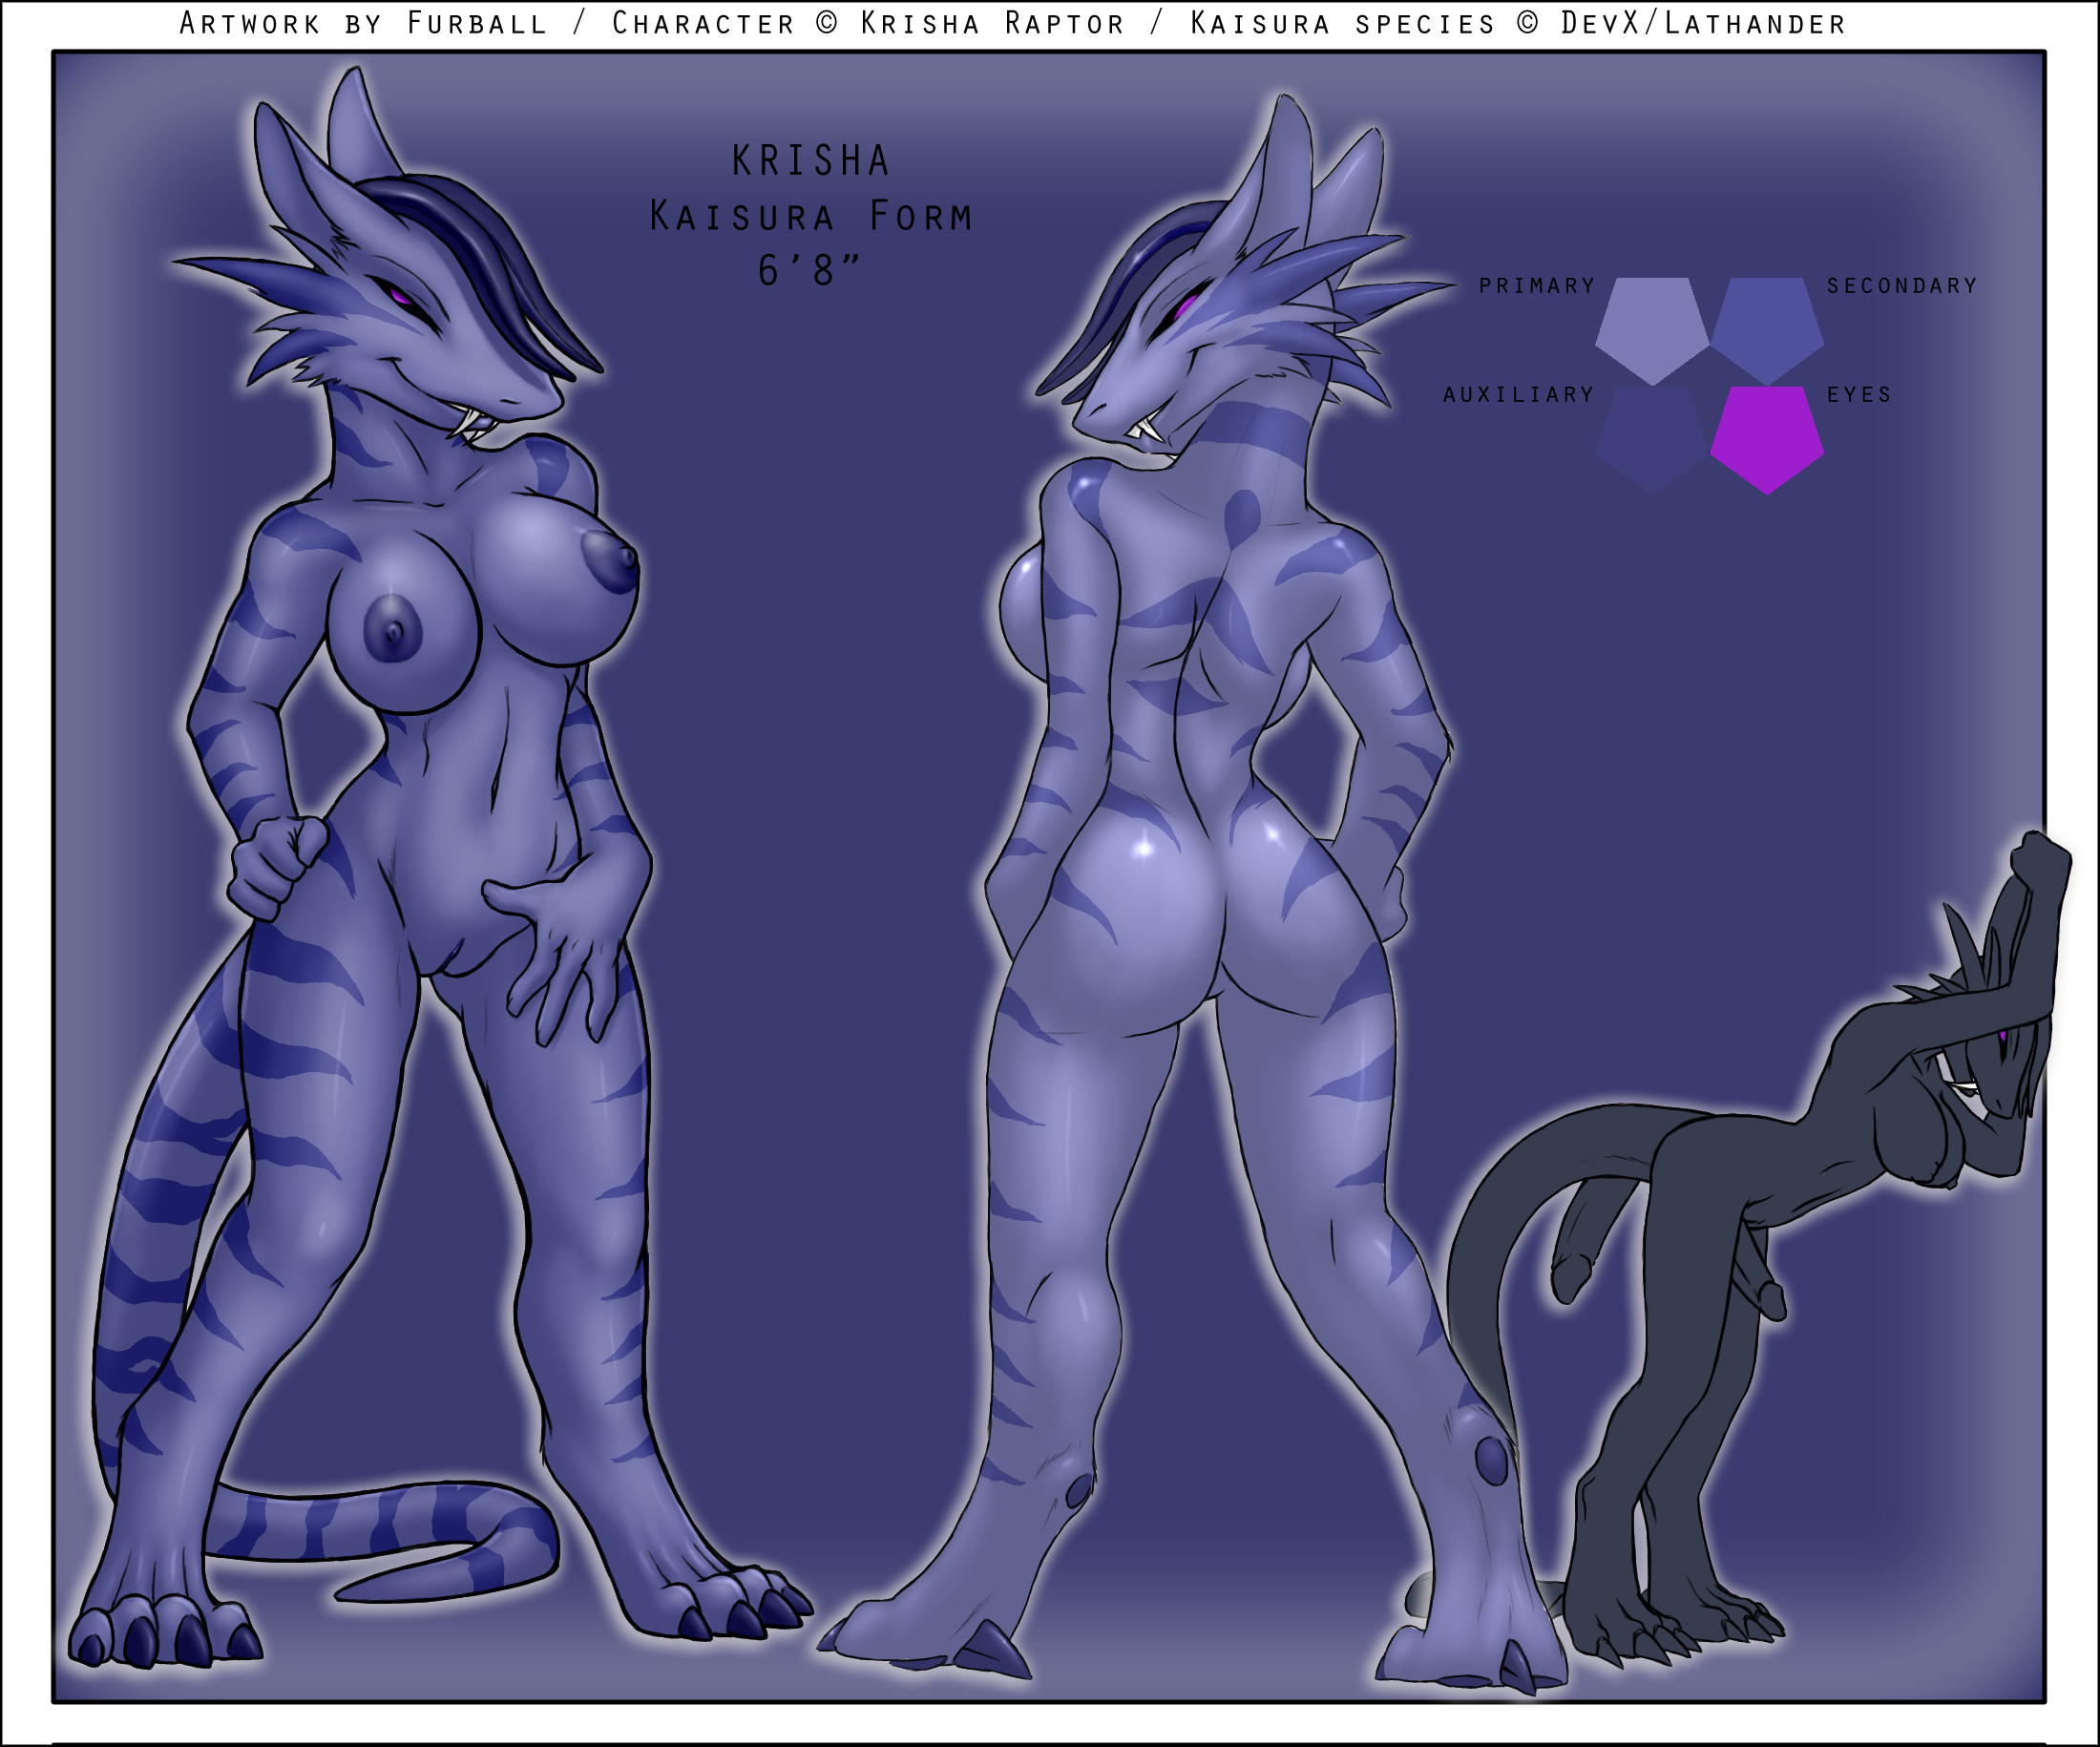Click the front-view character's clenched fist
This screenshot has height=1747, width=2100.
[275, 865]
